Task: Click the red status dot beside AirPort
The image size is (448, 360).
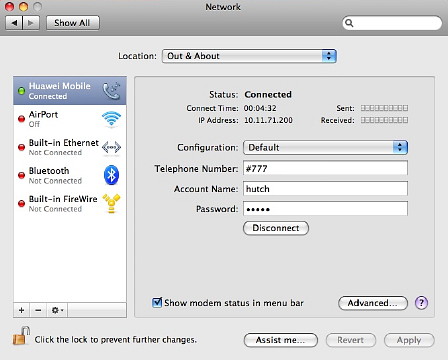Action: click(x=21, y=119)
